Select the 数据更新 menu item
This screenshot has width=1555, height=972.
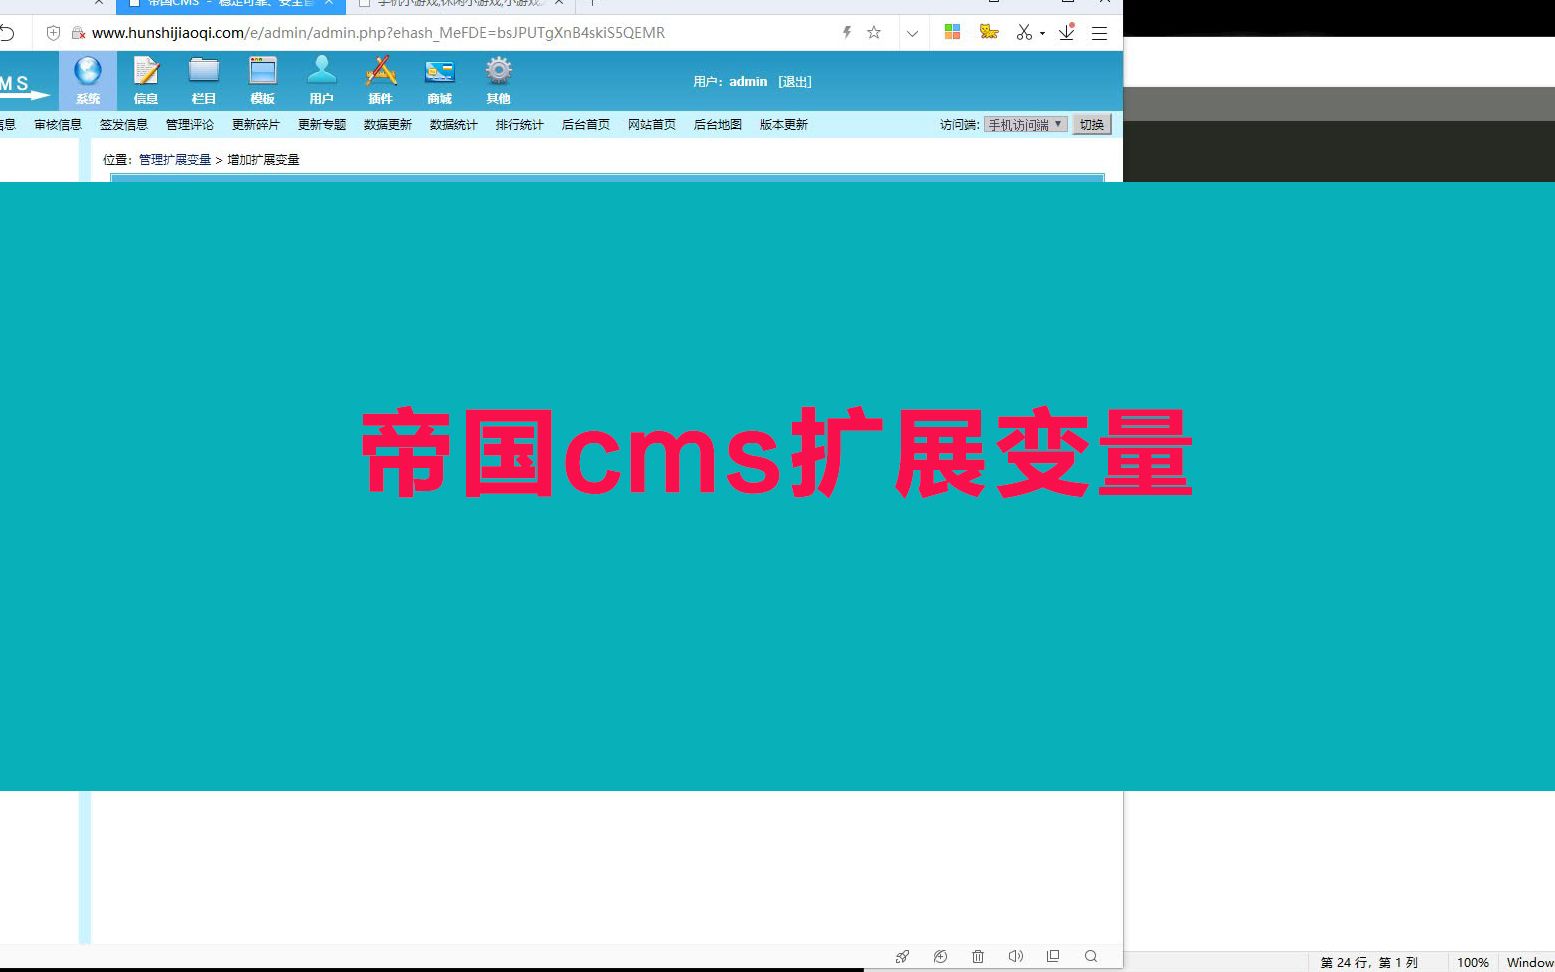tap(387, 124)
